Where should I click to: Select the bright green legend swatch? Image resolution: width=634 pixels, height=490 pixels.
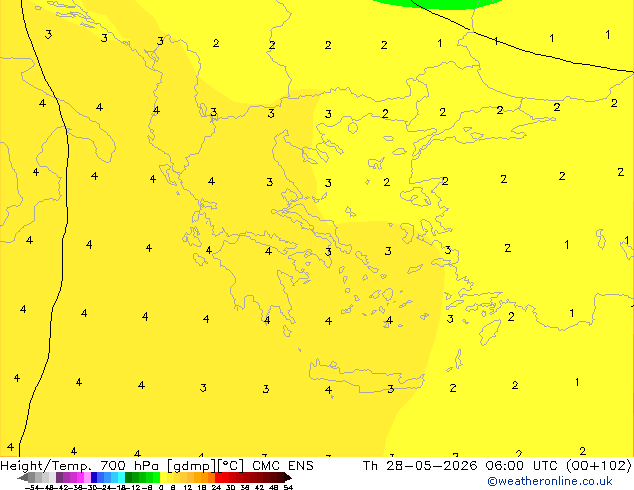pos(156,477)
